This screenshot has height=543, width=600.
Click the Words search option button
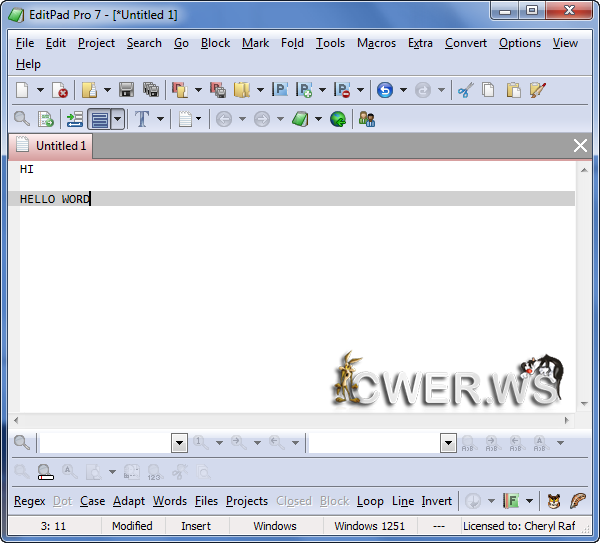(169, 501)
